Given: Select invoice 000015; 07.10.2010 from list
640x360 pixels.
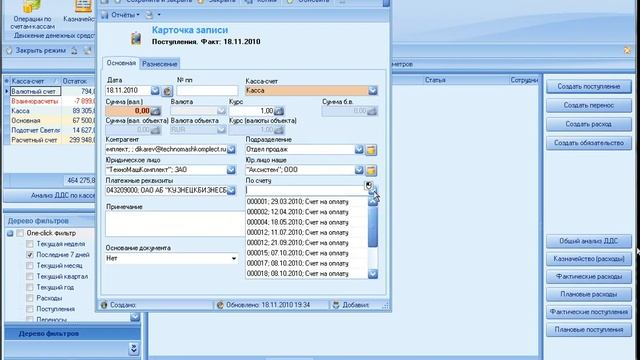Looking at the screenshot, I should coord(307,253).
